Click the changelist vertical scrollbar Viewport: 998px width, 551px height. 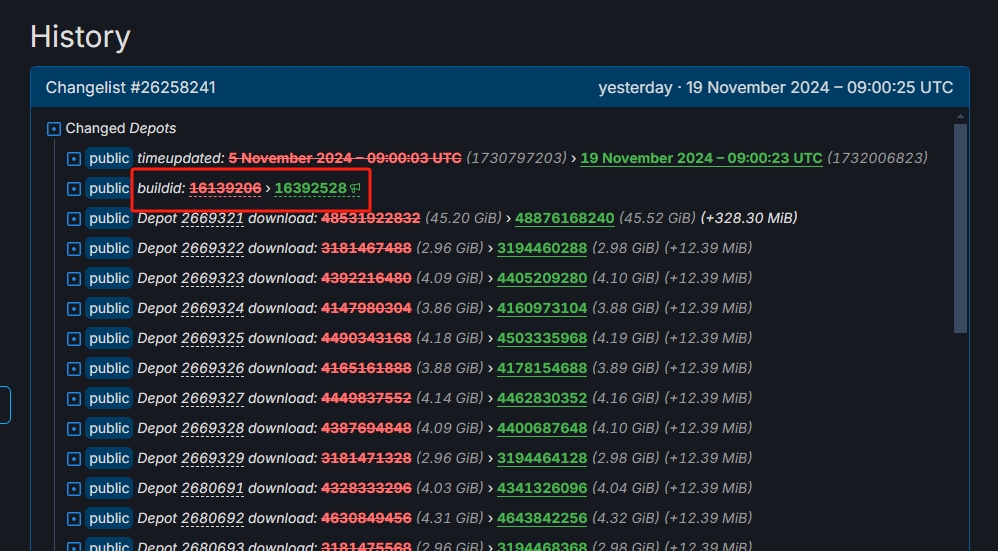tap(960, 228)
